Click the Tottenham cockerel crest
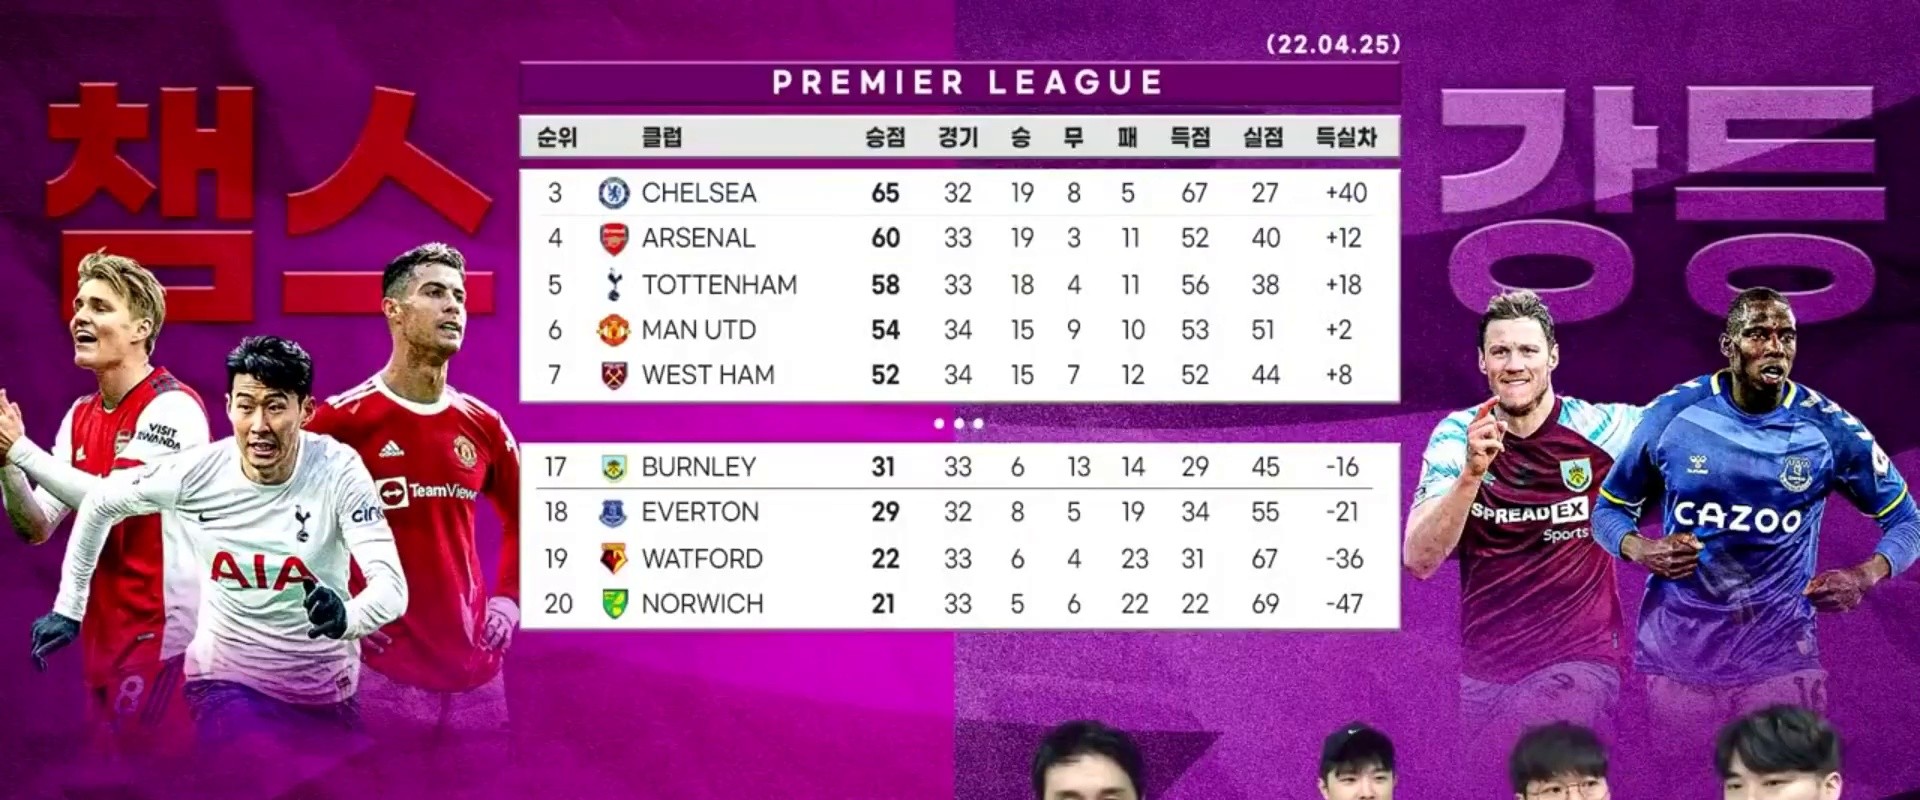The height and width of the screenshot is (800, 1920). click(614, 285)
